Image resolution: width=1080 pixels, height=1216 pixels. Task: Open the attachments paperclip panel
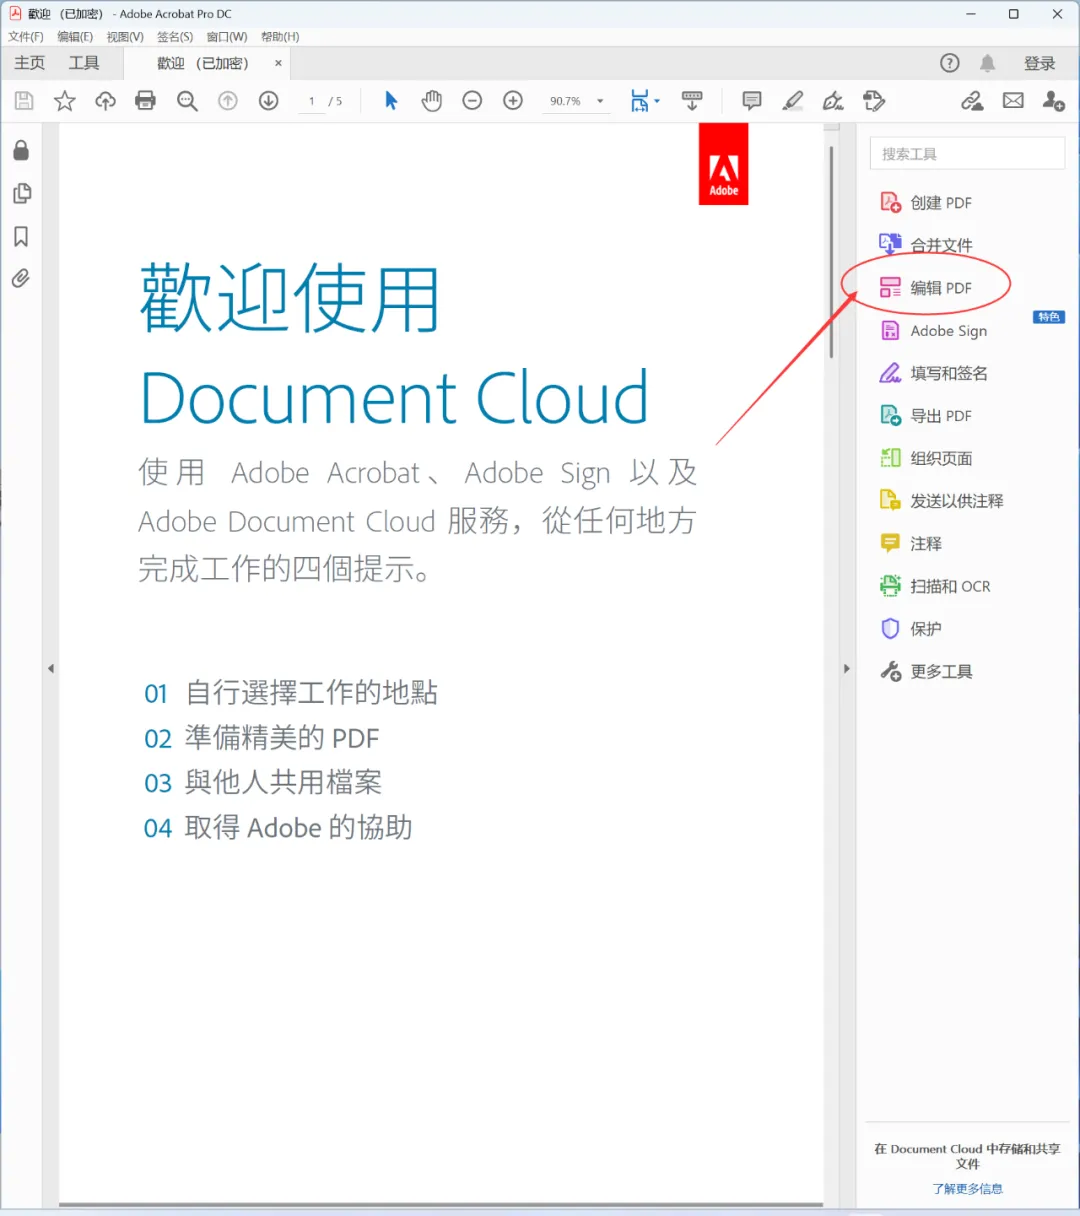[x=21, y=279]
